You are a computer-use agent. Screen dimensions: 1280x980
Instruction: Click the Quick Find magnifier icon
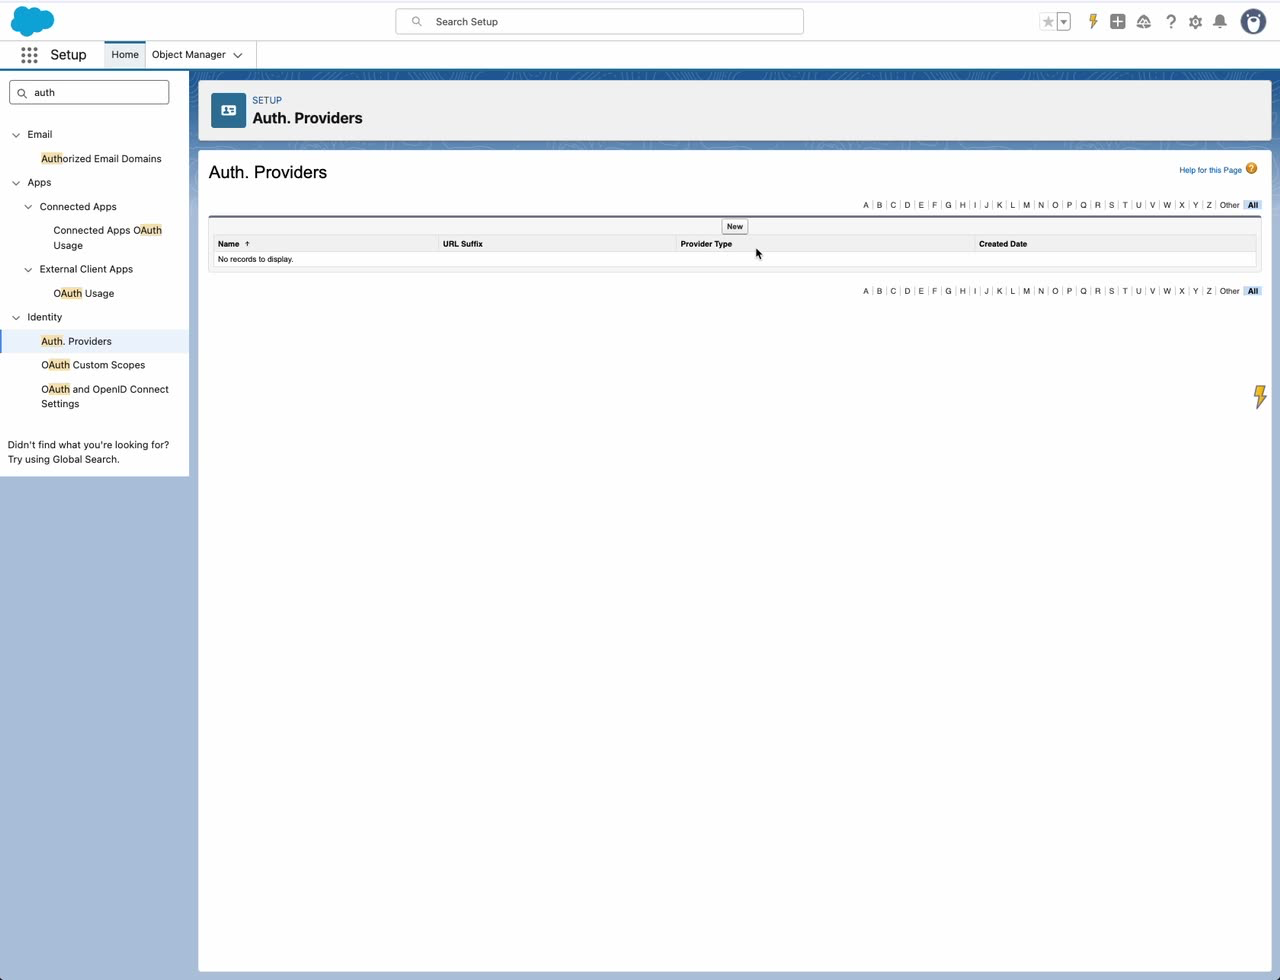[22, 93]
